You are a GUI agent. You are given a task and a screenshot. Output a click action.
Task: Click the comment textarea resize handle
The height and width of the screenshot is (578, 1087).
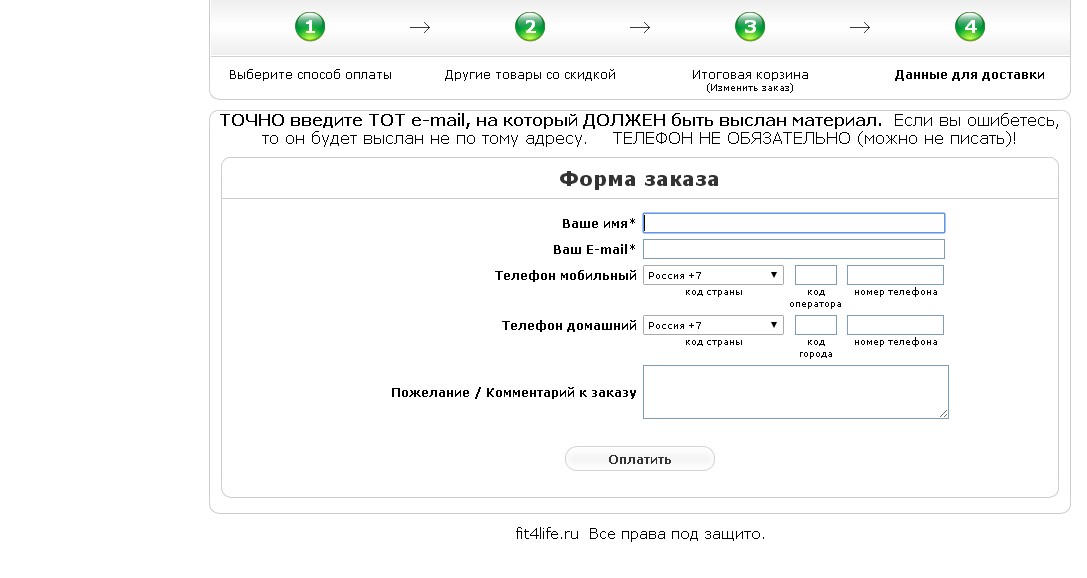[x=943, y=414]
